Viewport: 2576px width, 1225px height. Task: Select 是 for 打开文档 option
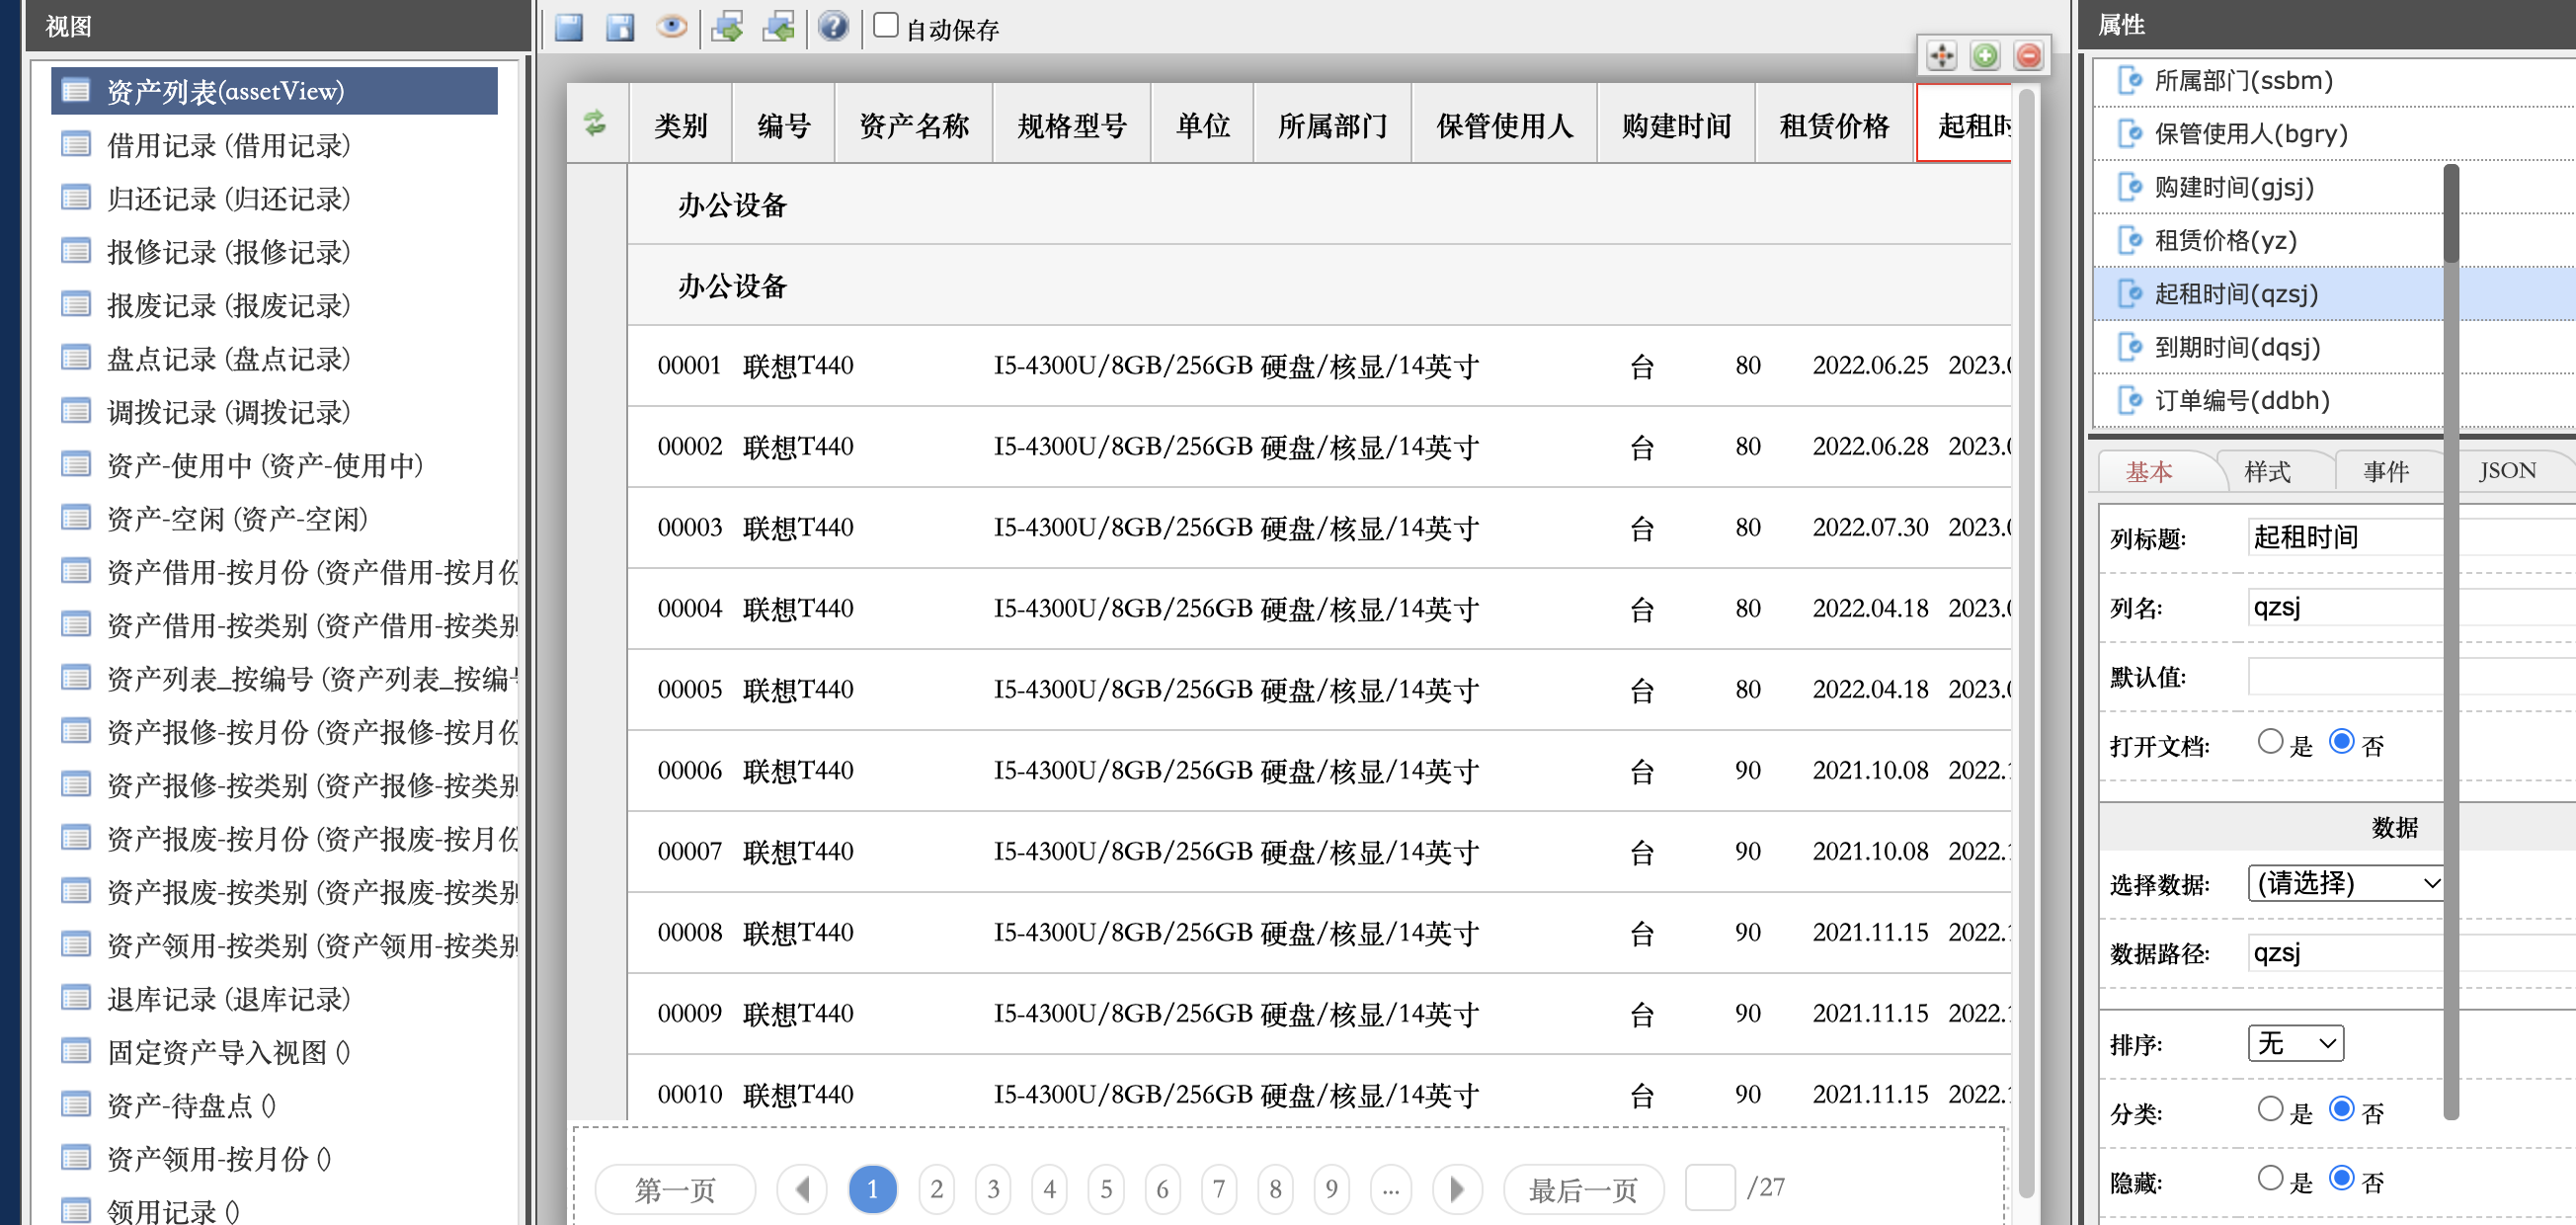point(2270,742)
